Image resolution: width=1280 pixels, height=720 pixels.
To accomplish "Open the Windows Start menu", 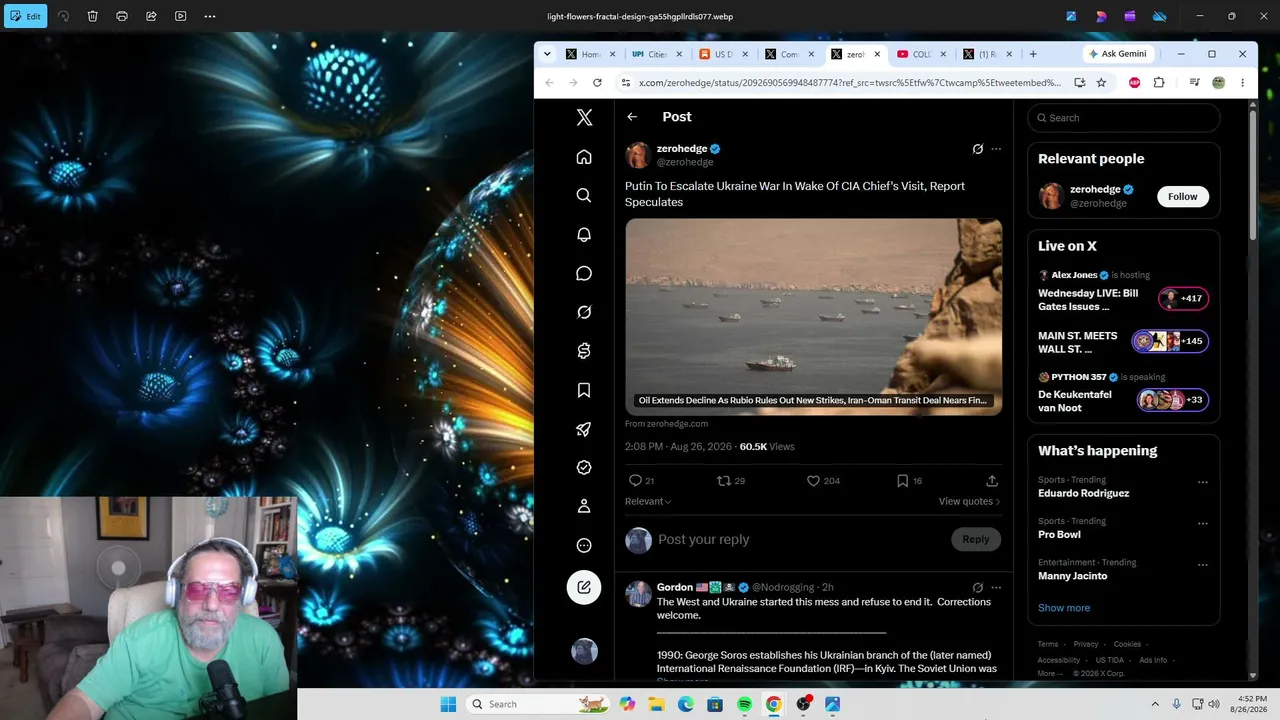I will [448, 704].
